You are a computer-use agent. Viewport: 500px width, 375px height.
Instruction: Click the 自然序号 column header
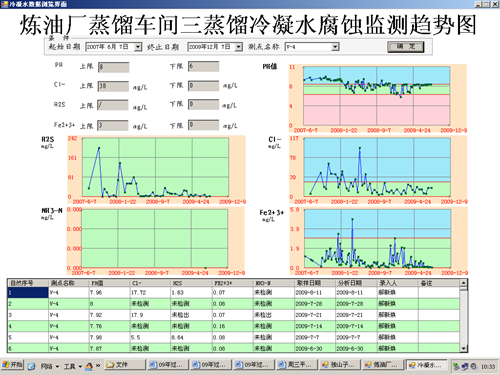click(28, 283)
